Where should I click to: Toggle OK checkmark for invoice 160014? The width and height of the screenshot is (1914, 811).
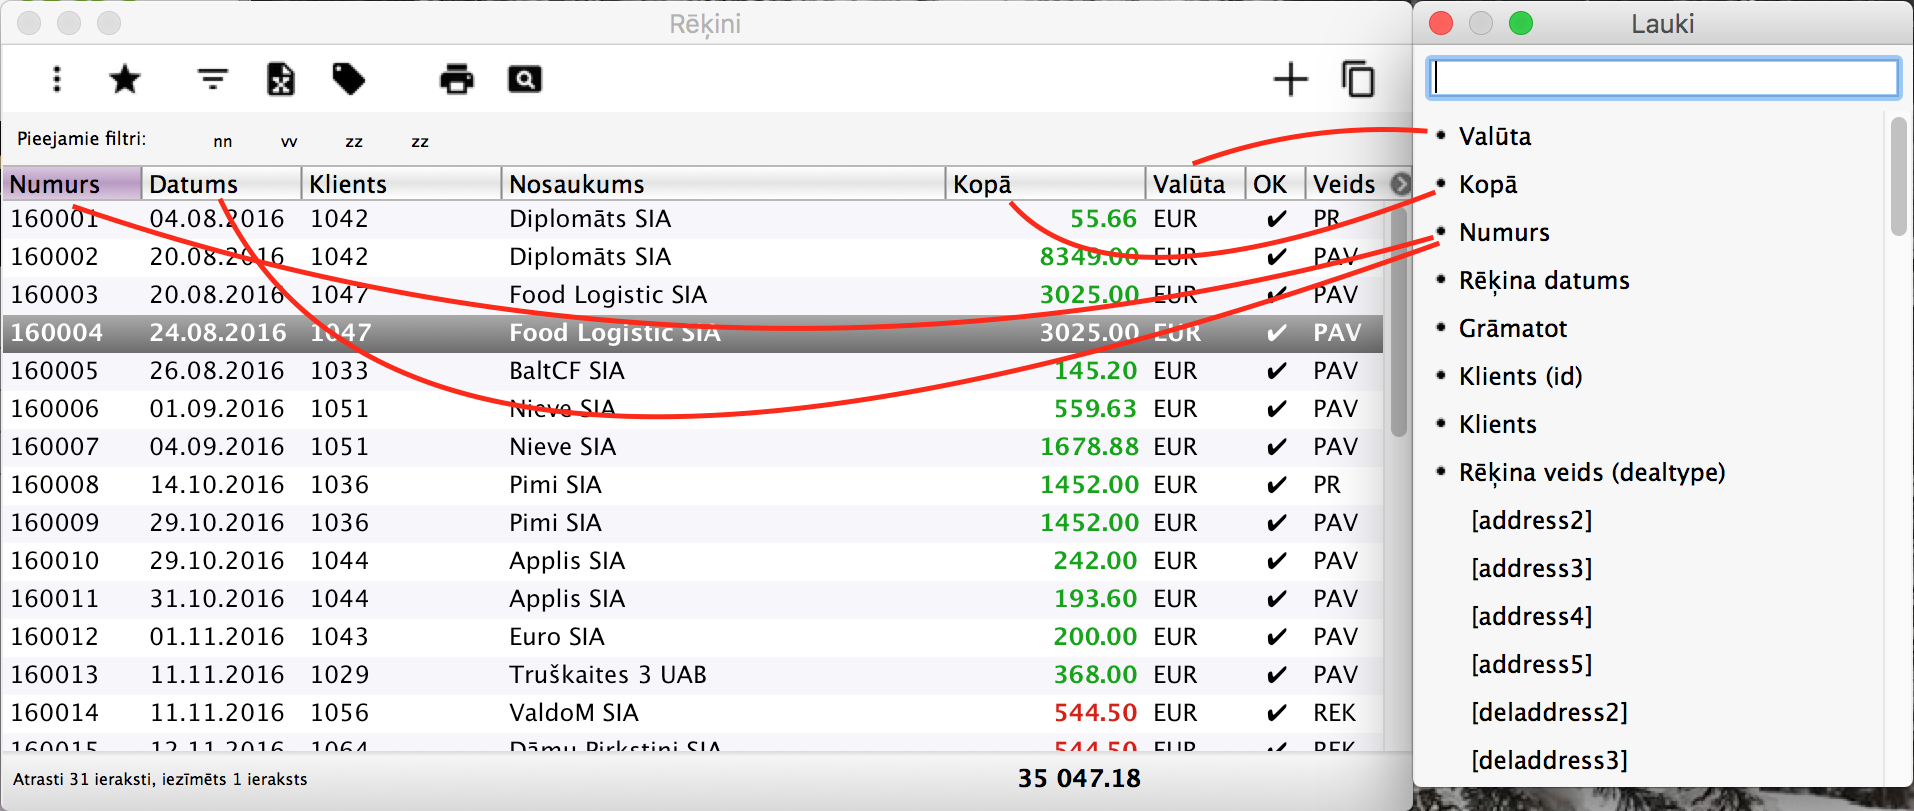1276,713
